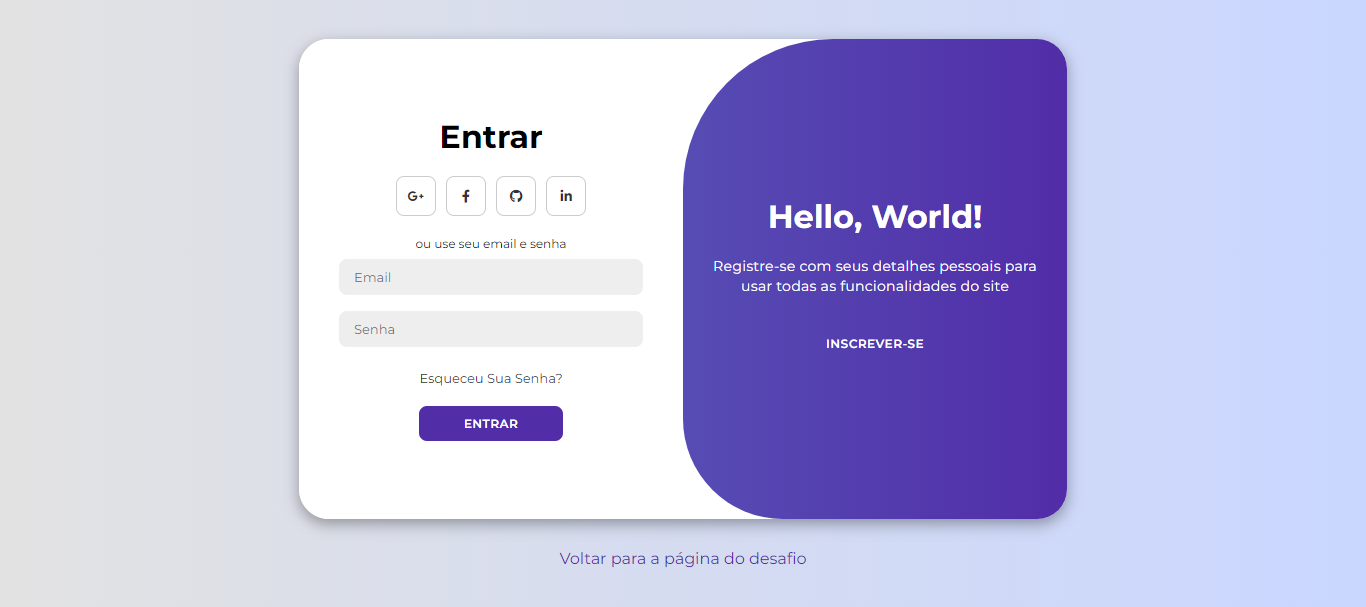This screenshot has height=607, width=1366.
Task: Click inside the email address box
Action: coord(490,277)
